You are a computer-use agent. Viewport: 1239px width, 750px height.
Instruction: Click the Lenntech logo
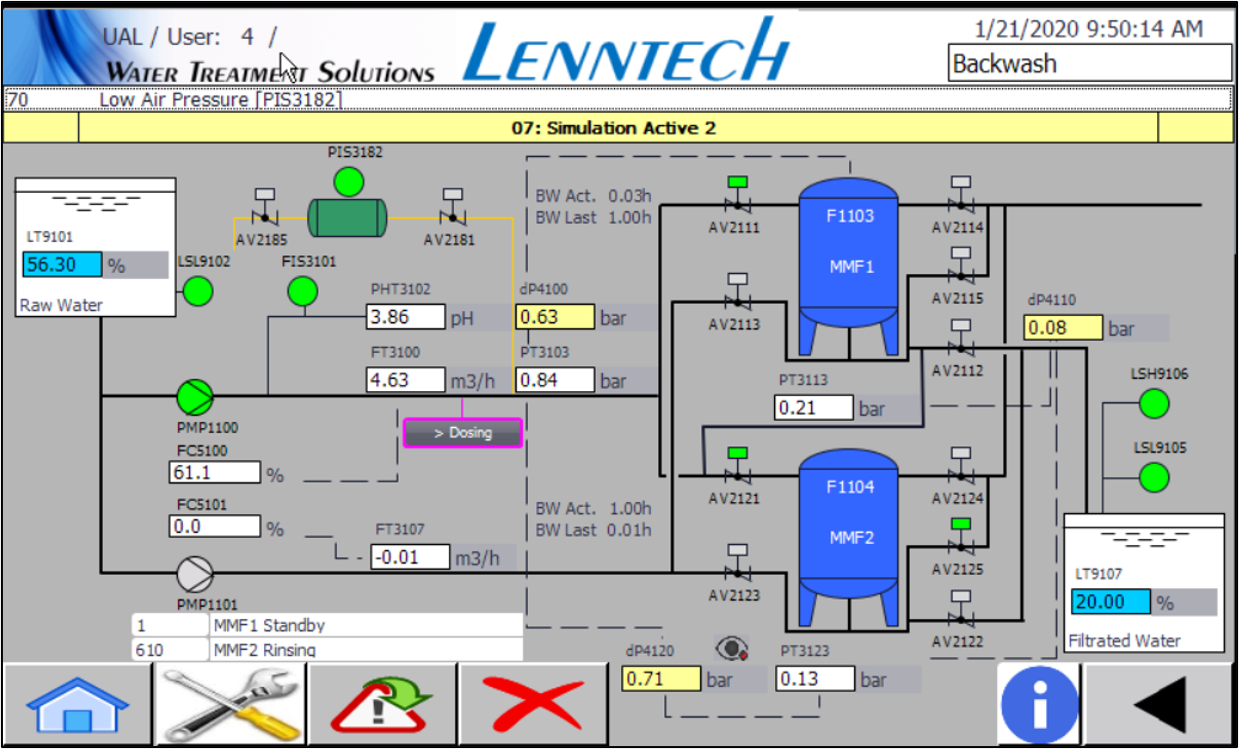click(627, 48)
